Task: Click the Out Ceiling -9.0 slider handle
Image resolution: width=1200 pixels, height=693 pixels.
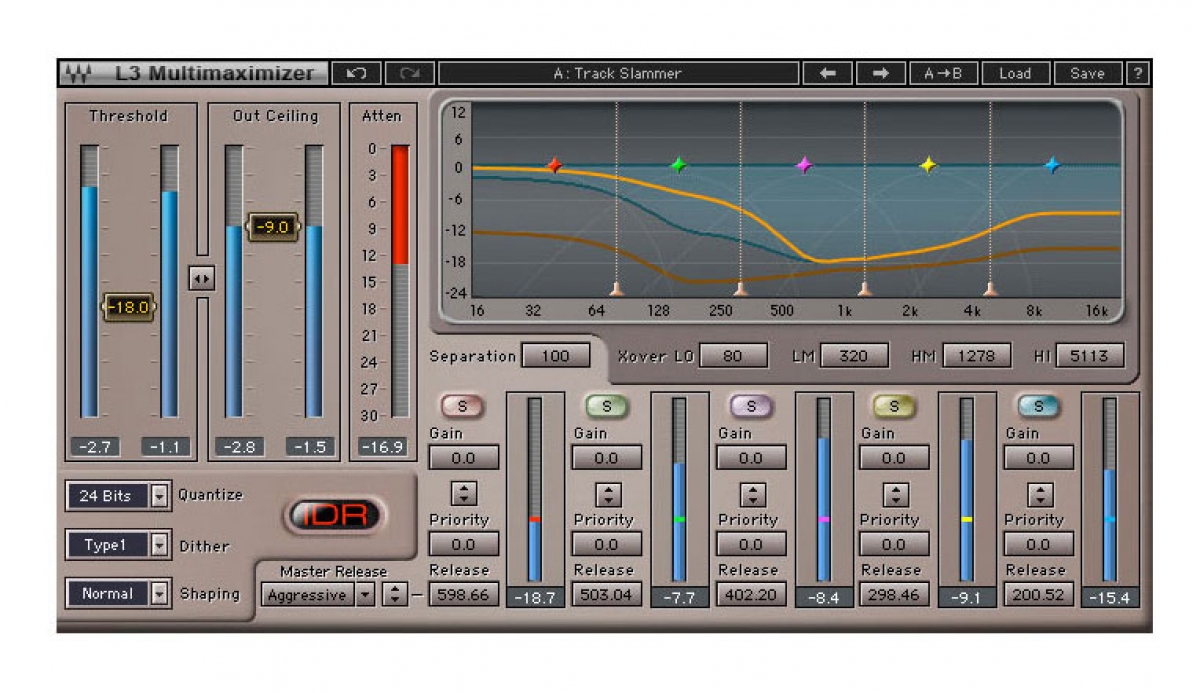Action: tap(273, 227)
